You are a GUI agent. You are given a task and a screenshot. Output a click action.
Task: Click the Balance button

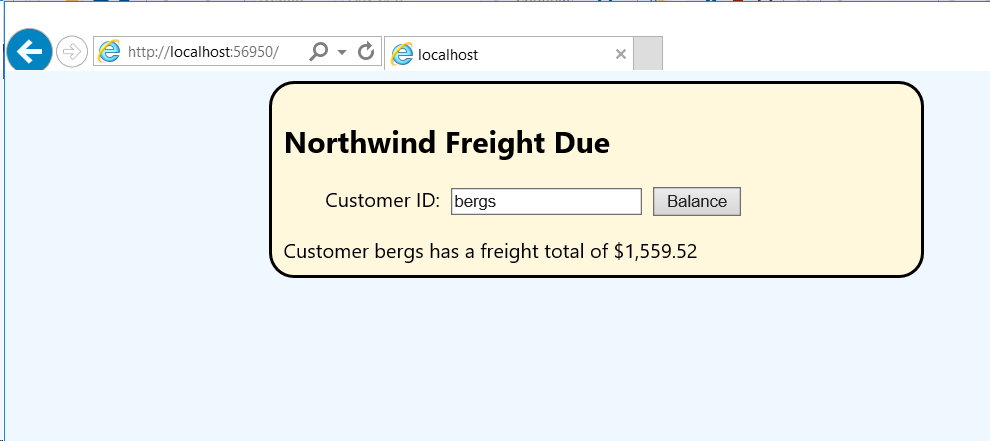[697, 202]
